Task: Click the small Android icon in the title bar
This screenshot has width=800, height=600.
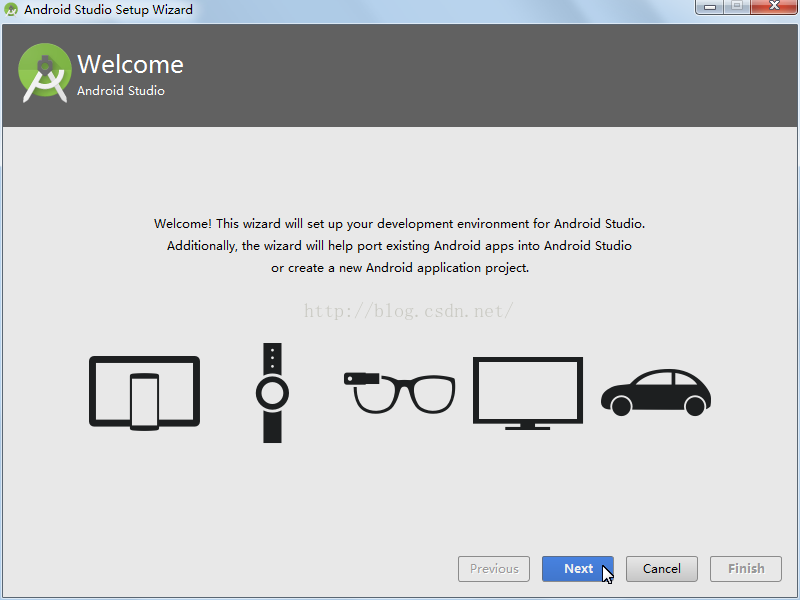Action: 12,10
